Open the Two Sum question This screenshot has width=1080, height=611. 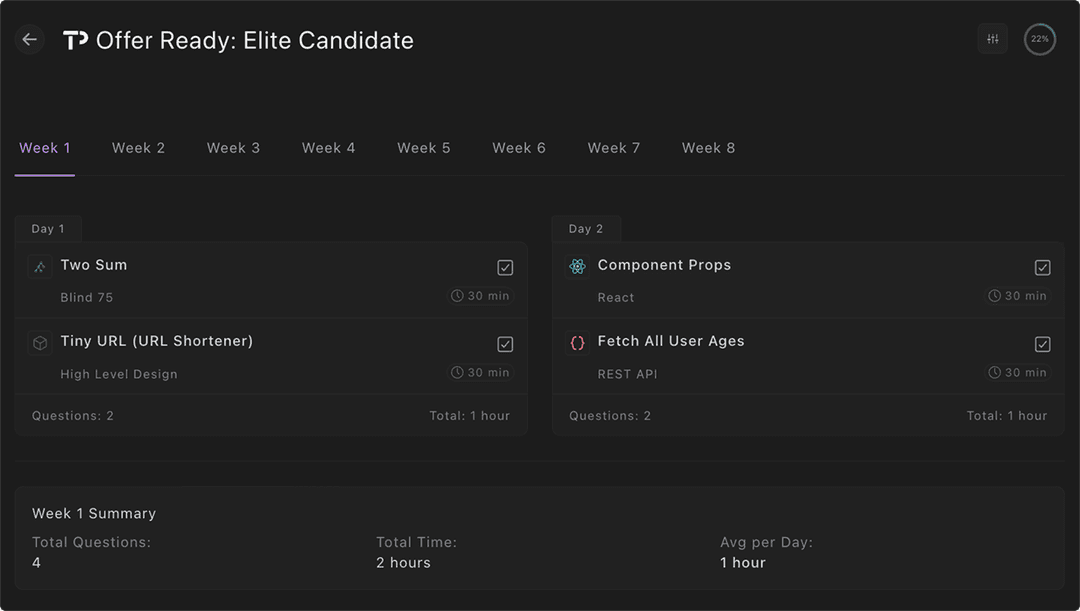pyautogui.click(x=94, y=265)
